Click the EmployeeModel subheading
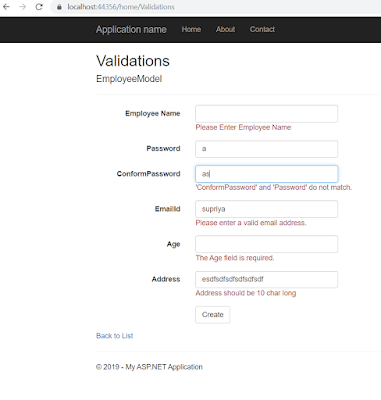Viewport: 381px width, 400px height. coord(129,79)
